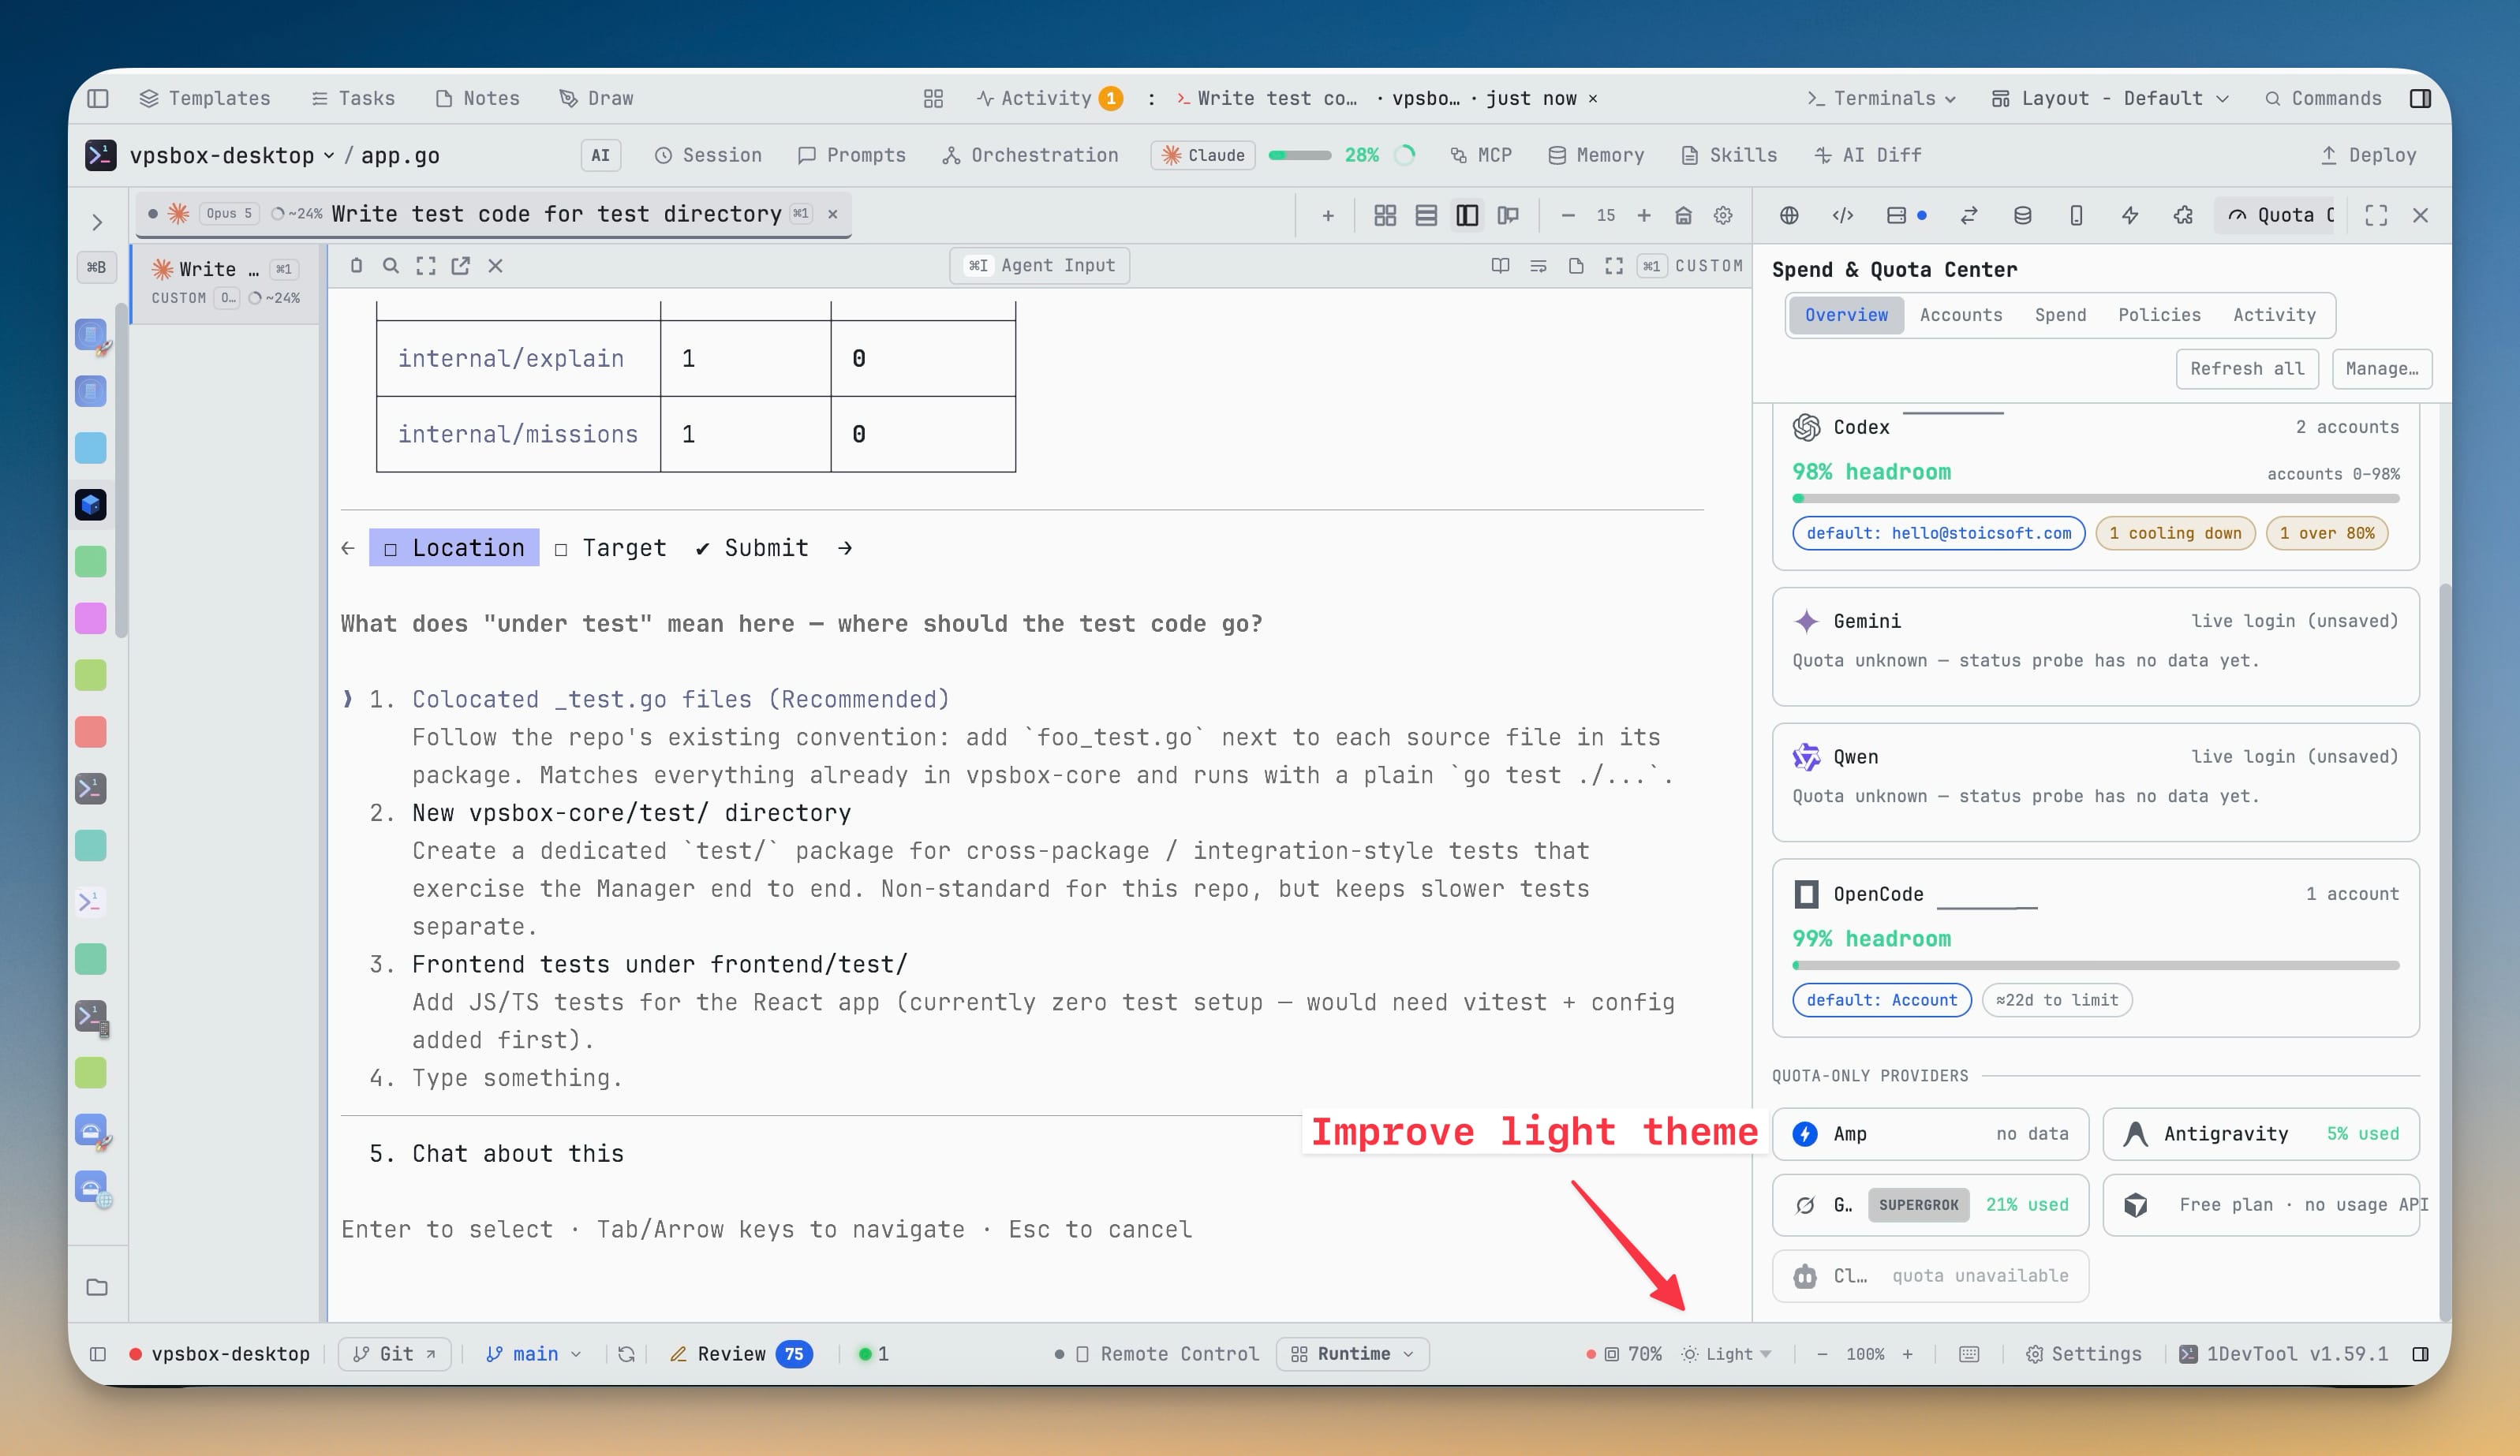Open the code brackets panel icon
The width and height of the screenshot is (2520, 1456).
(1843, 215)
